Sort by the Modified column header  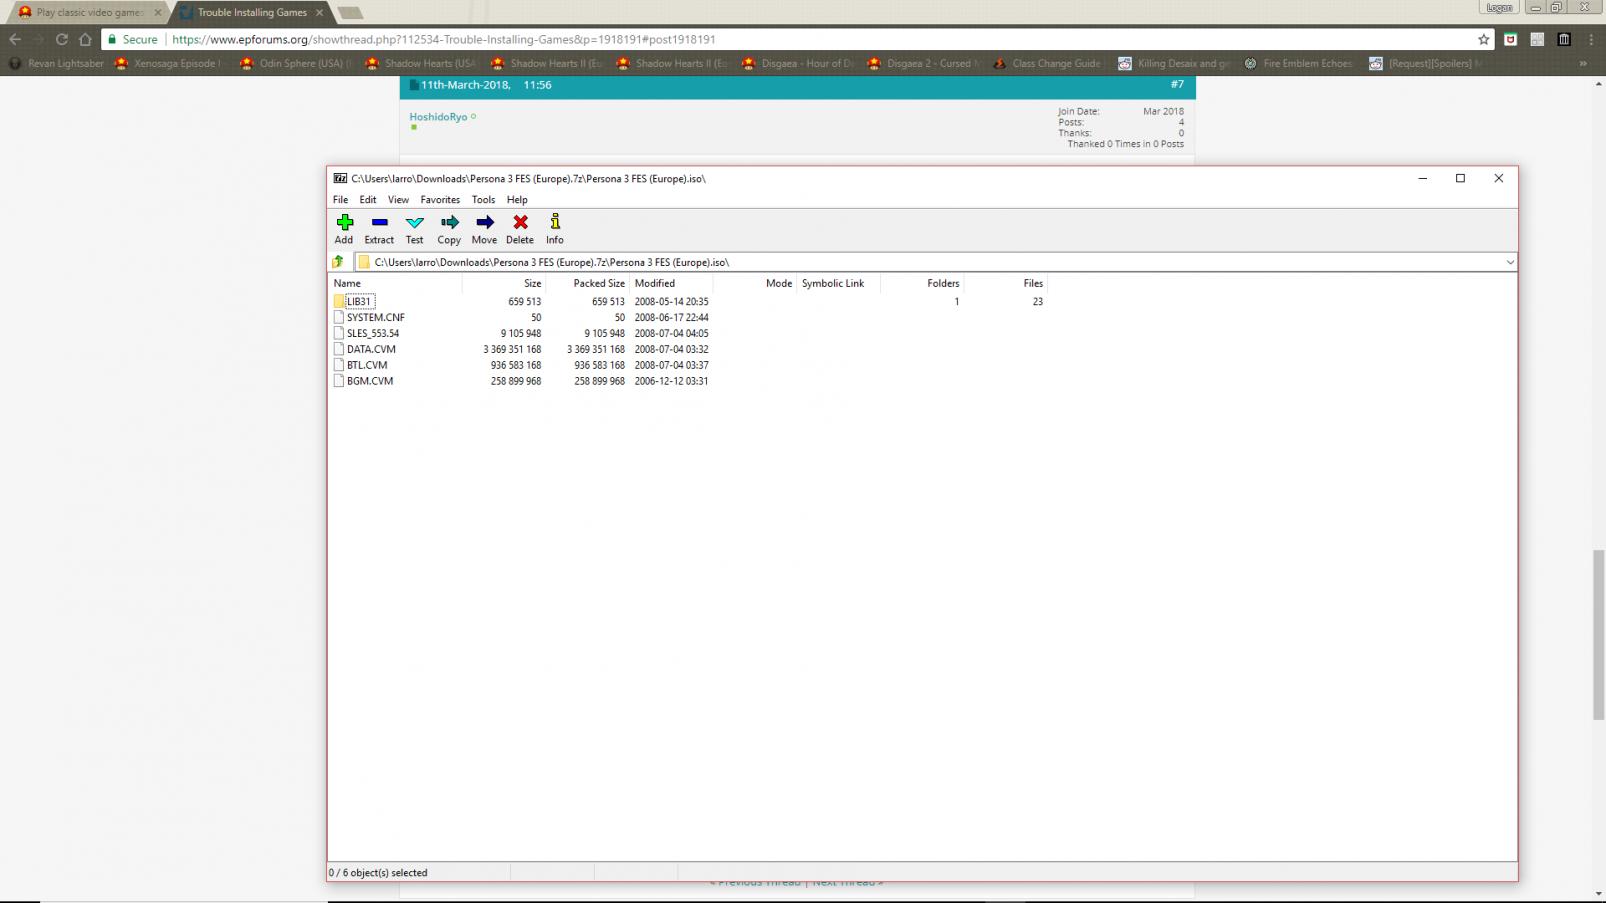(x=671, y=283)
